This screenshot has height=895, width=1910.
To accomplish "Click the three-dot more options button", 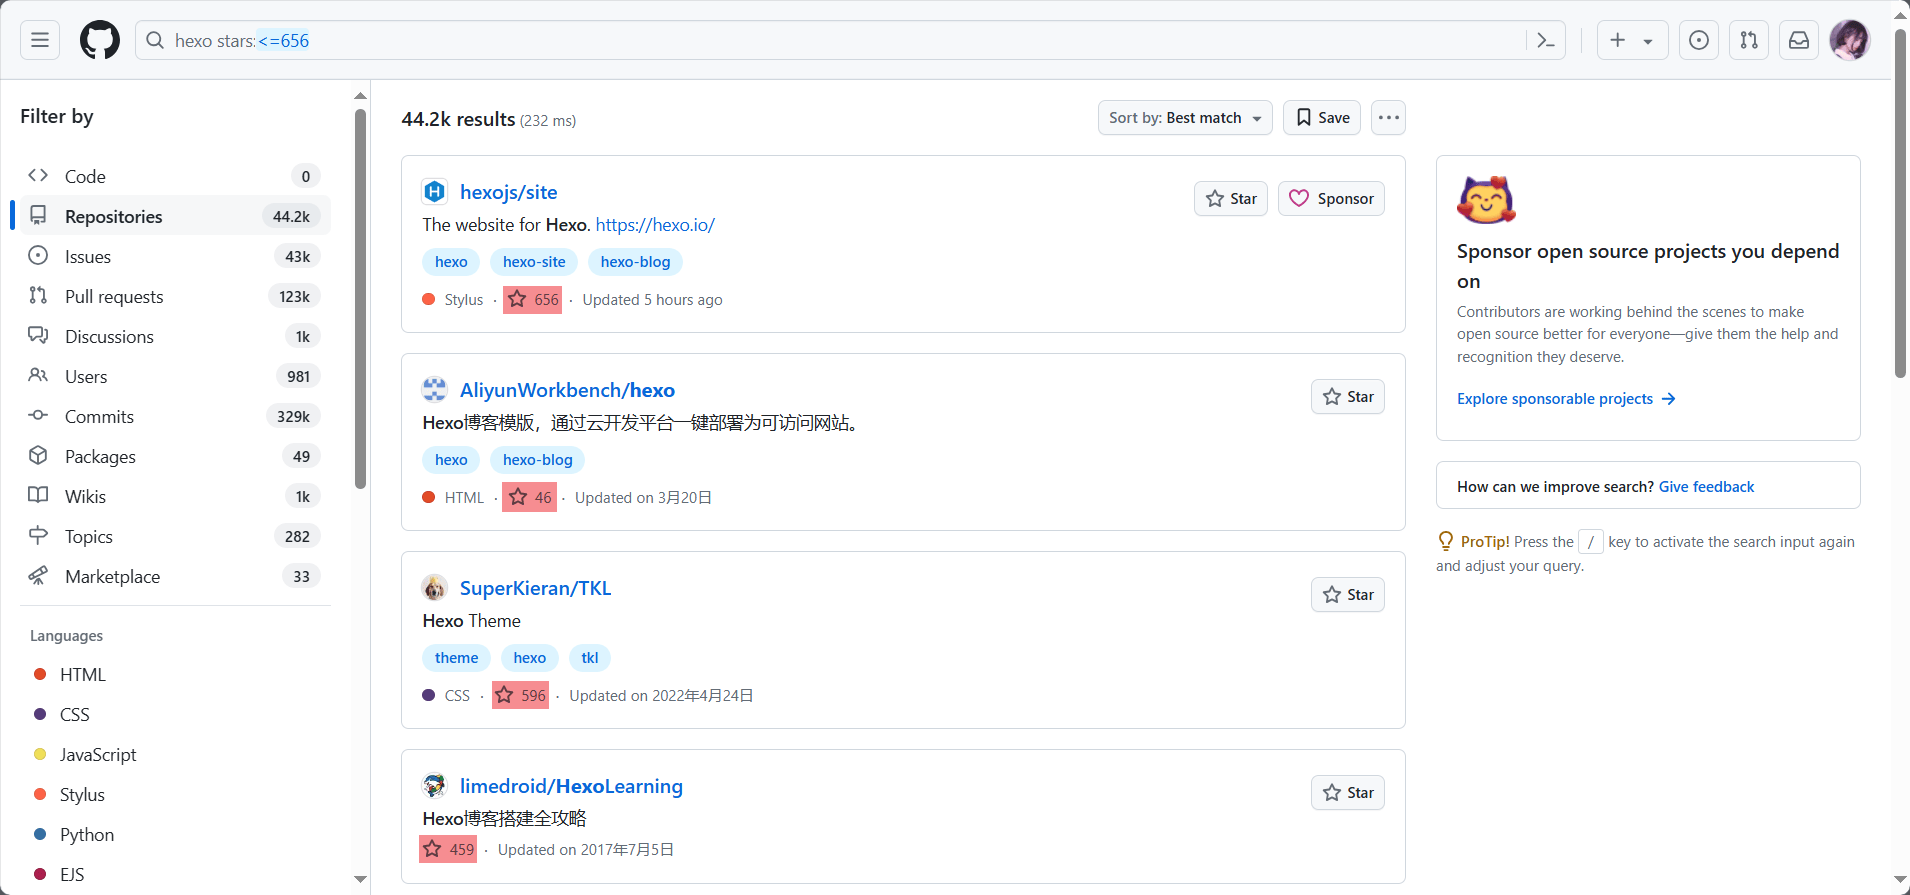I will [x=1388, y=118].
